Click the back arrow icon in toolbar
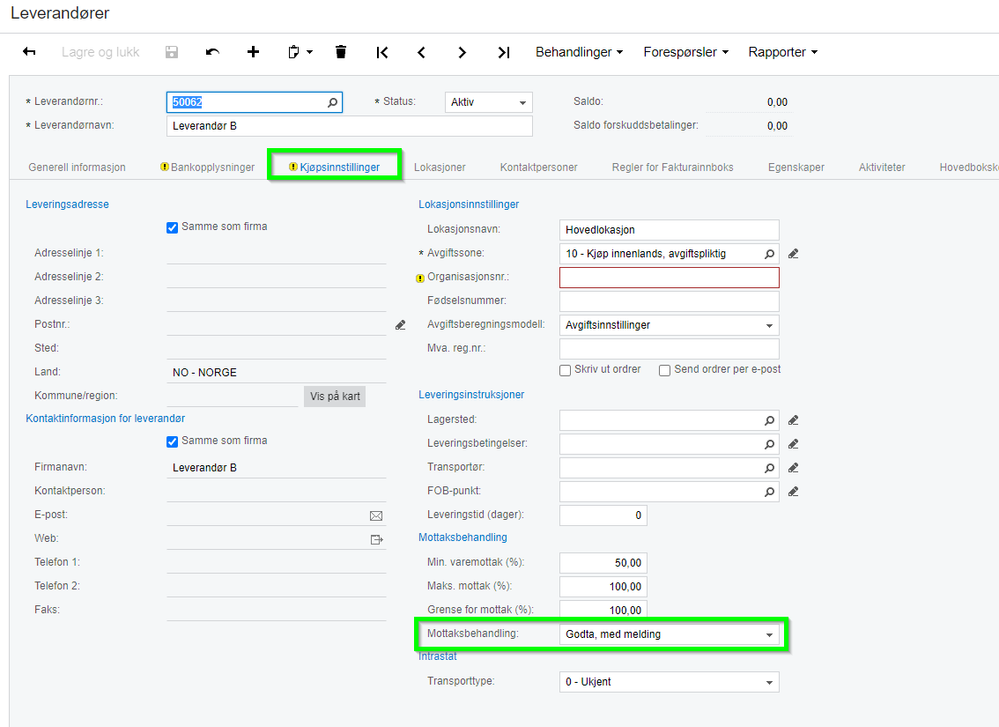 tap(29, 52)
